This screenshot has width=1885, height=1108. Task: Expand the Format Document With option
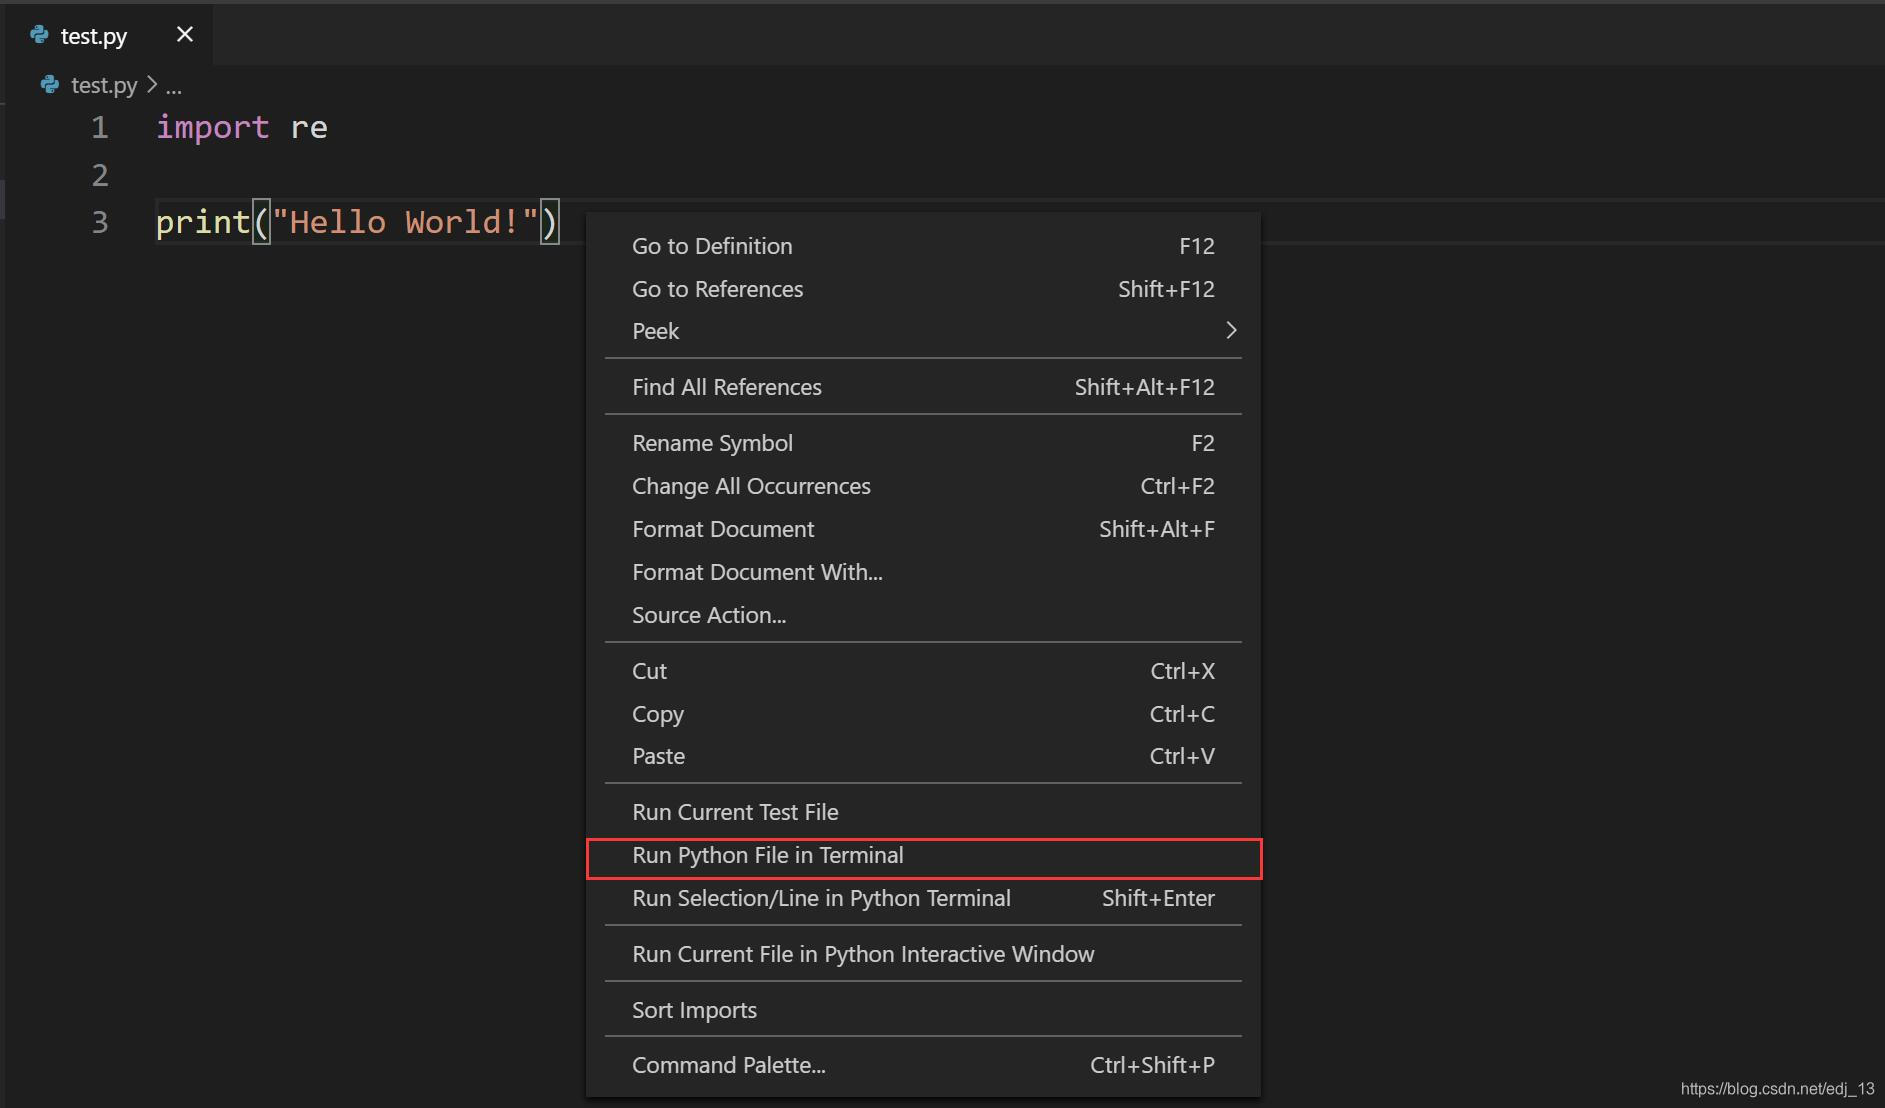[757, 571]
